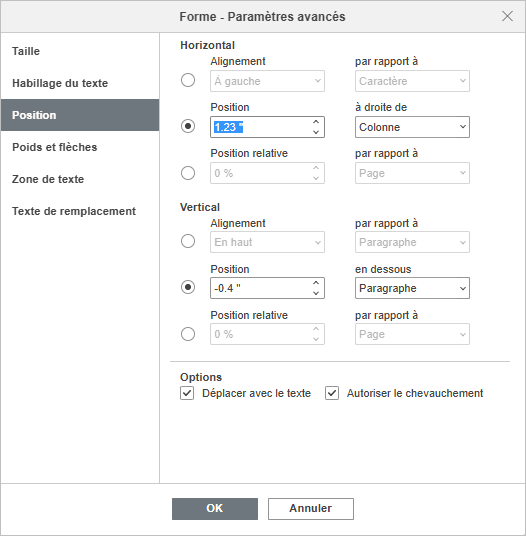The image size is (526, 536).
Task: Click in the vertical Position -0.4 field
Action: coord(261,288)
